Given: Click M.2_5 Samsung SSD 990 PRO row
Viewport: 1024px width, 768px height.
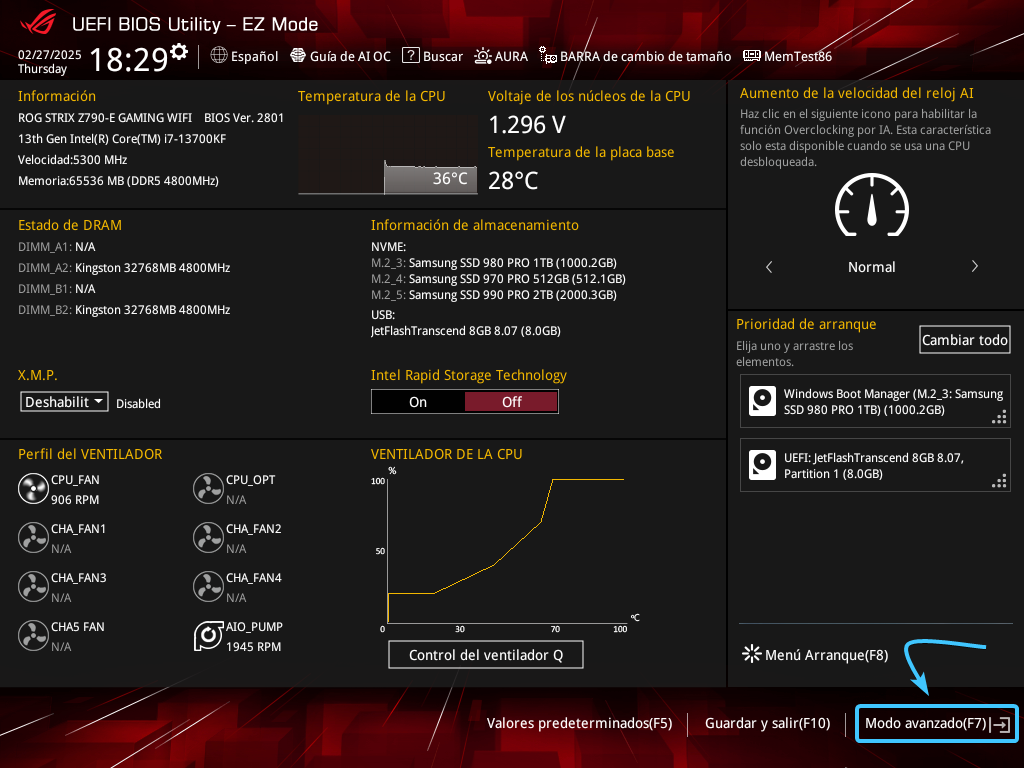Looking at the screenshot, I should (x=494, y=295).
